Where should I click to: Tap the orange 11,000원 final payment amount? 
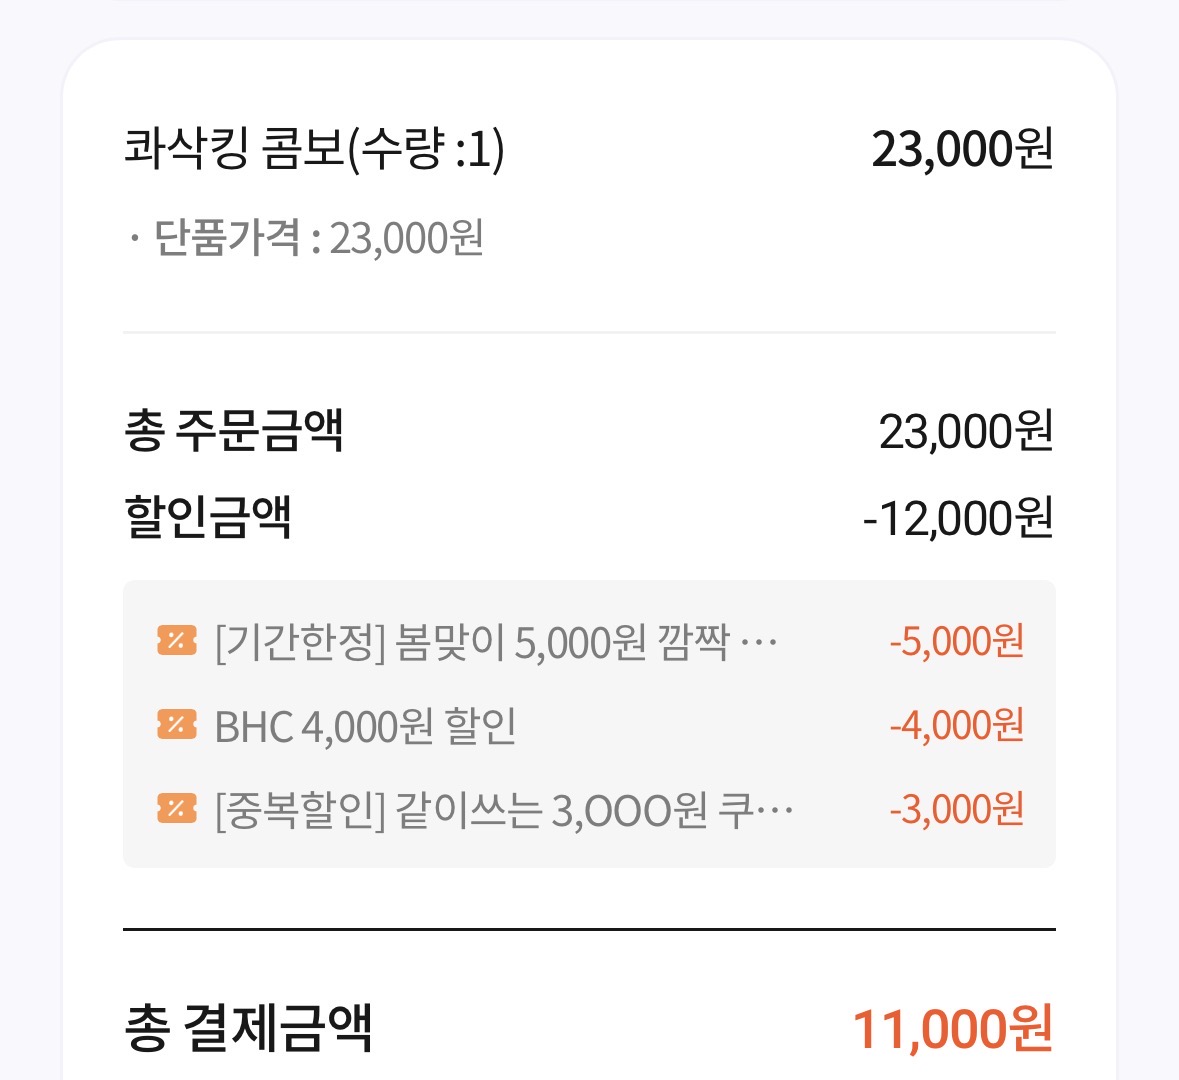[x=951, y=1029]
